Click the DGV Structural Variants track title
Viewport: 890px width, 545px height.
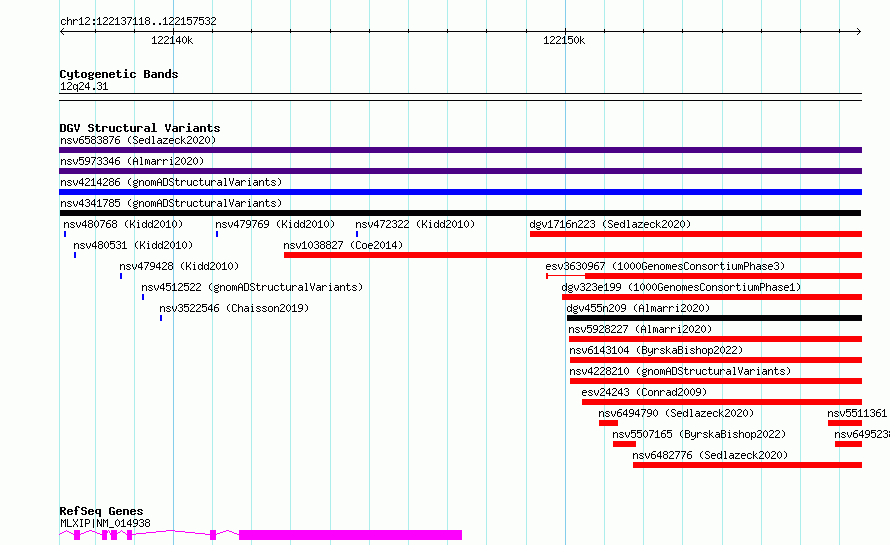coord(140,128)
